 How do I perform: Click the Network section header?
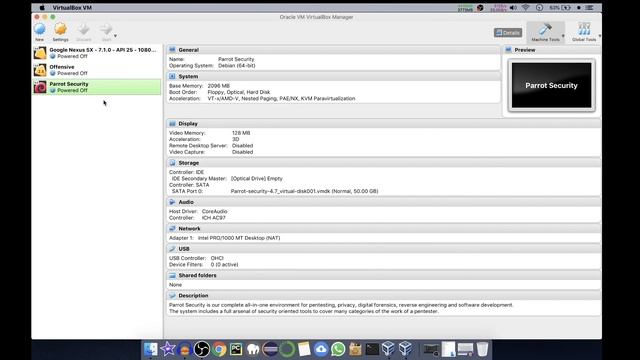384,229
